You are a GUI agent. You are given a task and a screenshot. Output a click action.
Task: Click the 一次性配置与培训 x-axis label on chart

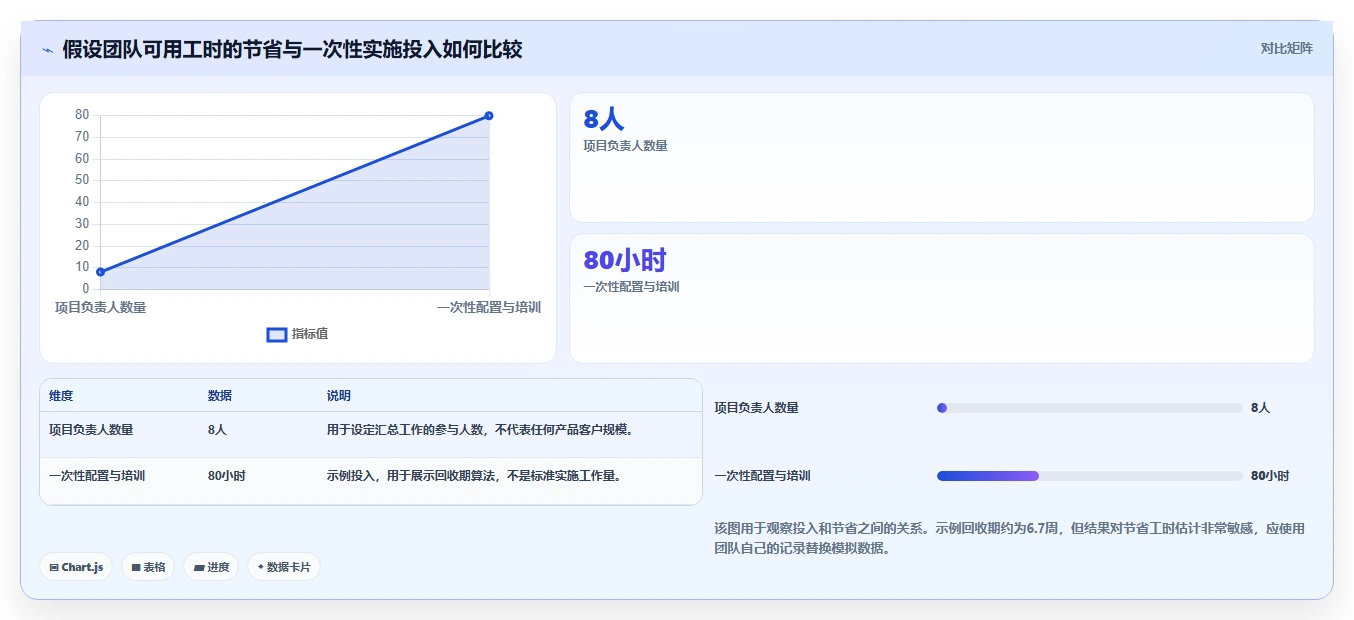489,308
